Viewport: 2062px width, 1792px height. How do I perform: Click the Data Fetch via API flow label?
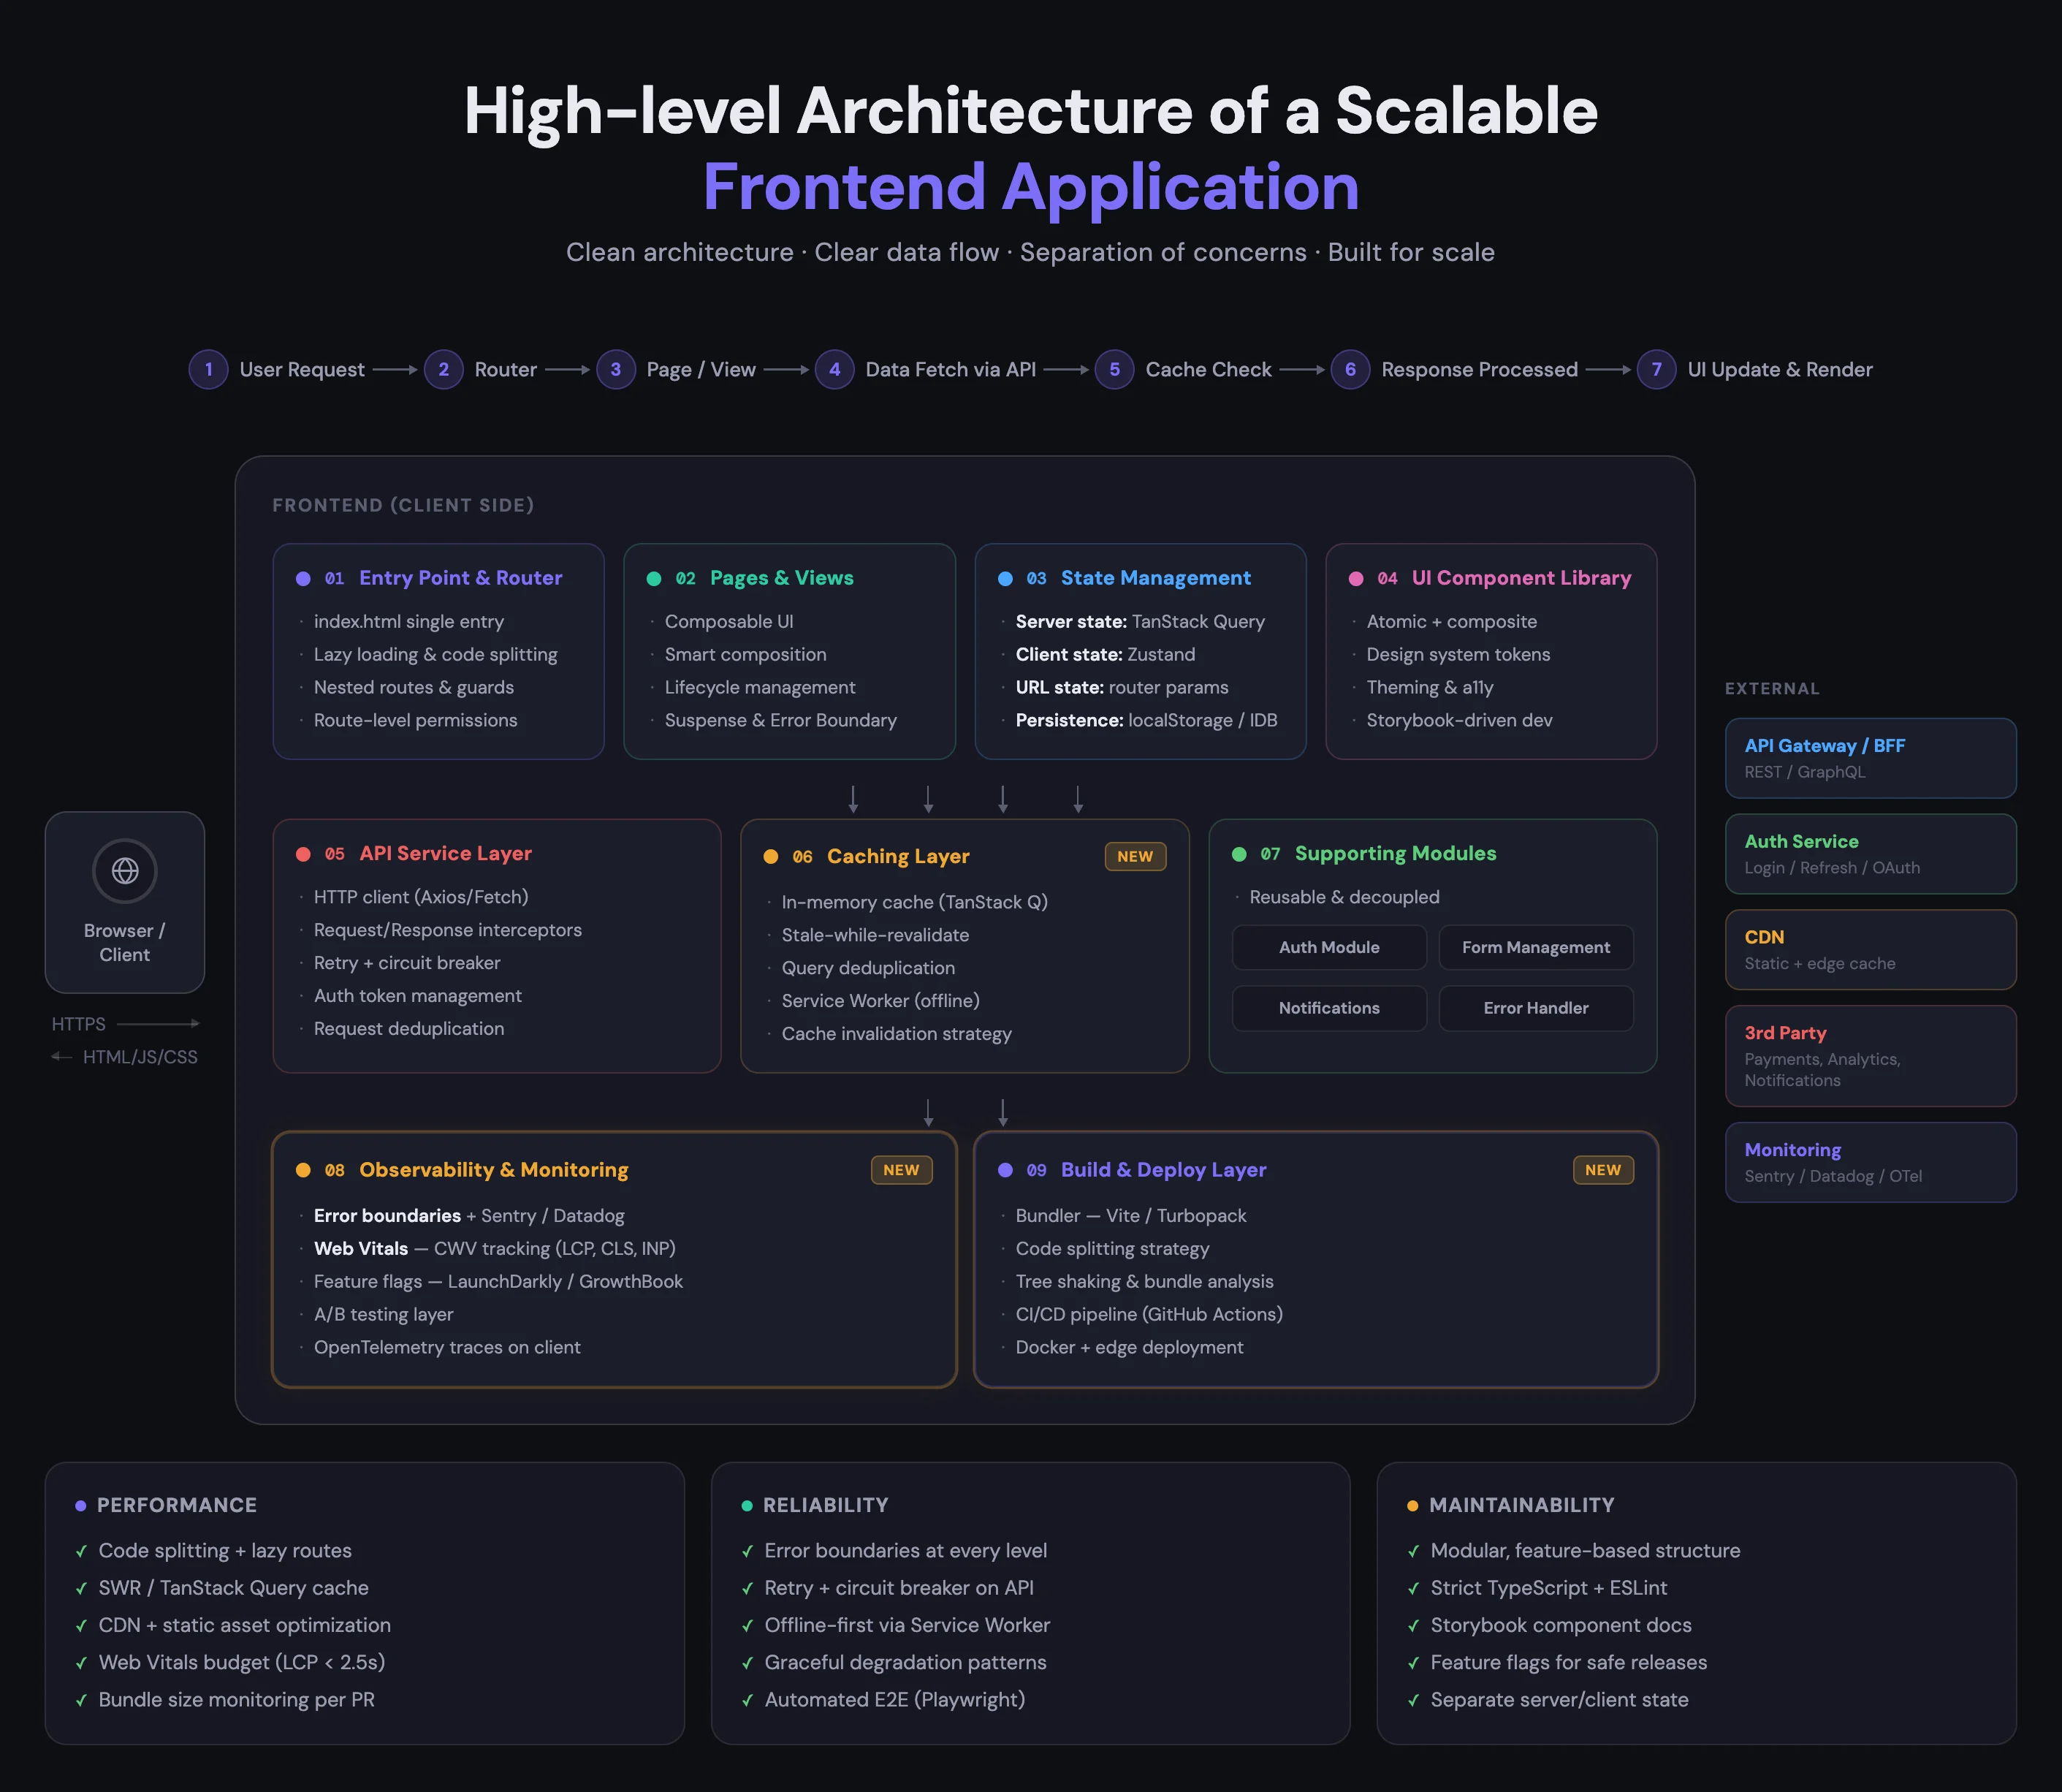pyautogui.click(x=950, y=369)
